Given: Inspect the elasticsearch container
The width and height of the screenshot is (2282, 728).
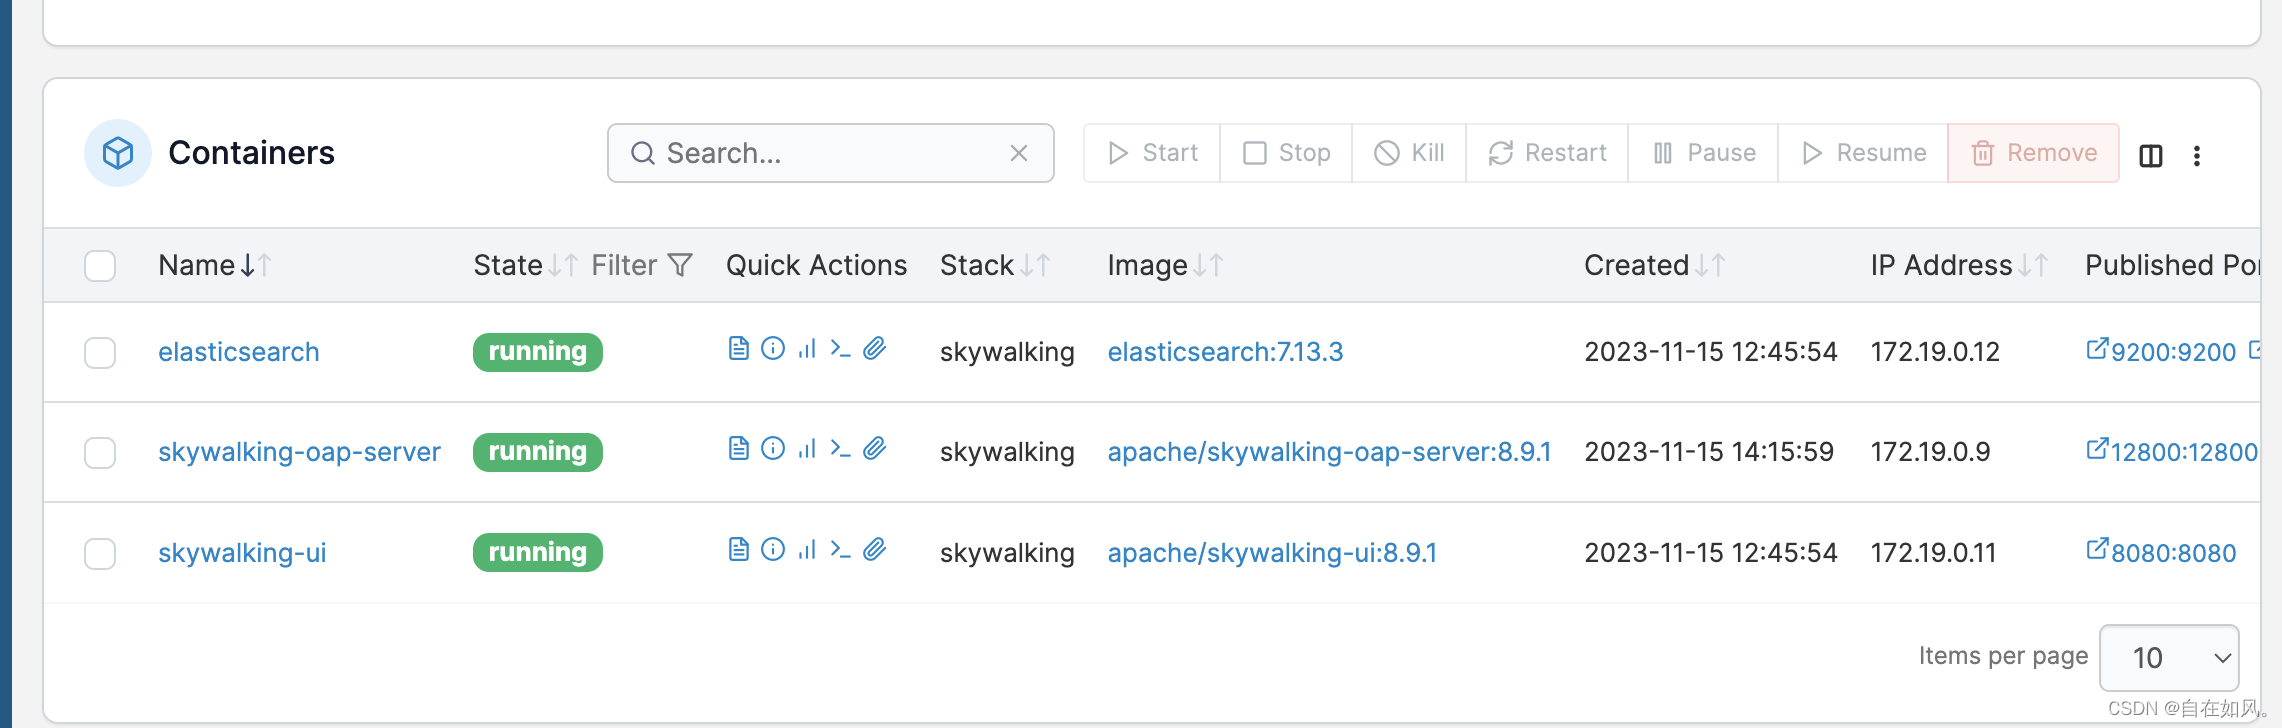Looking at the screenshot, I should (x=773, y=348).
